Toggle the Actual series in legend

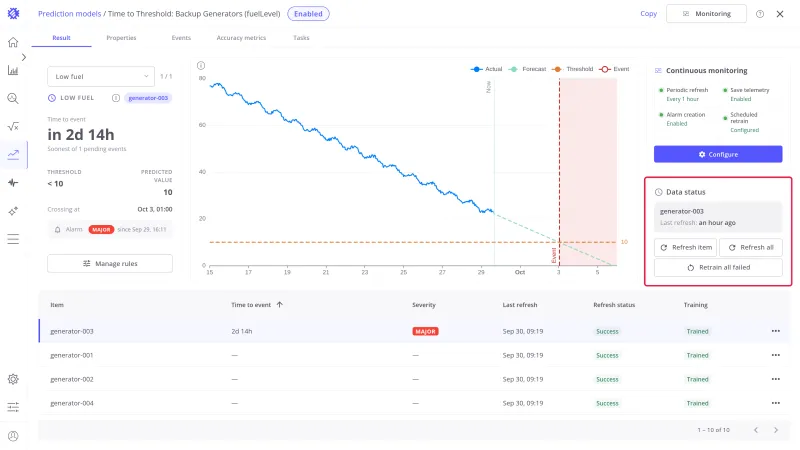(x=487, y=69)
